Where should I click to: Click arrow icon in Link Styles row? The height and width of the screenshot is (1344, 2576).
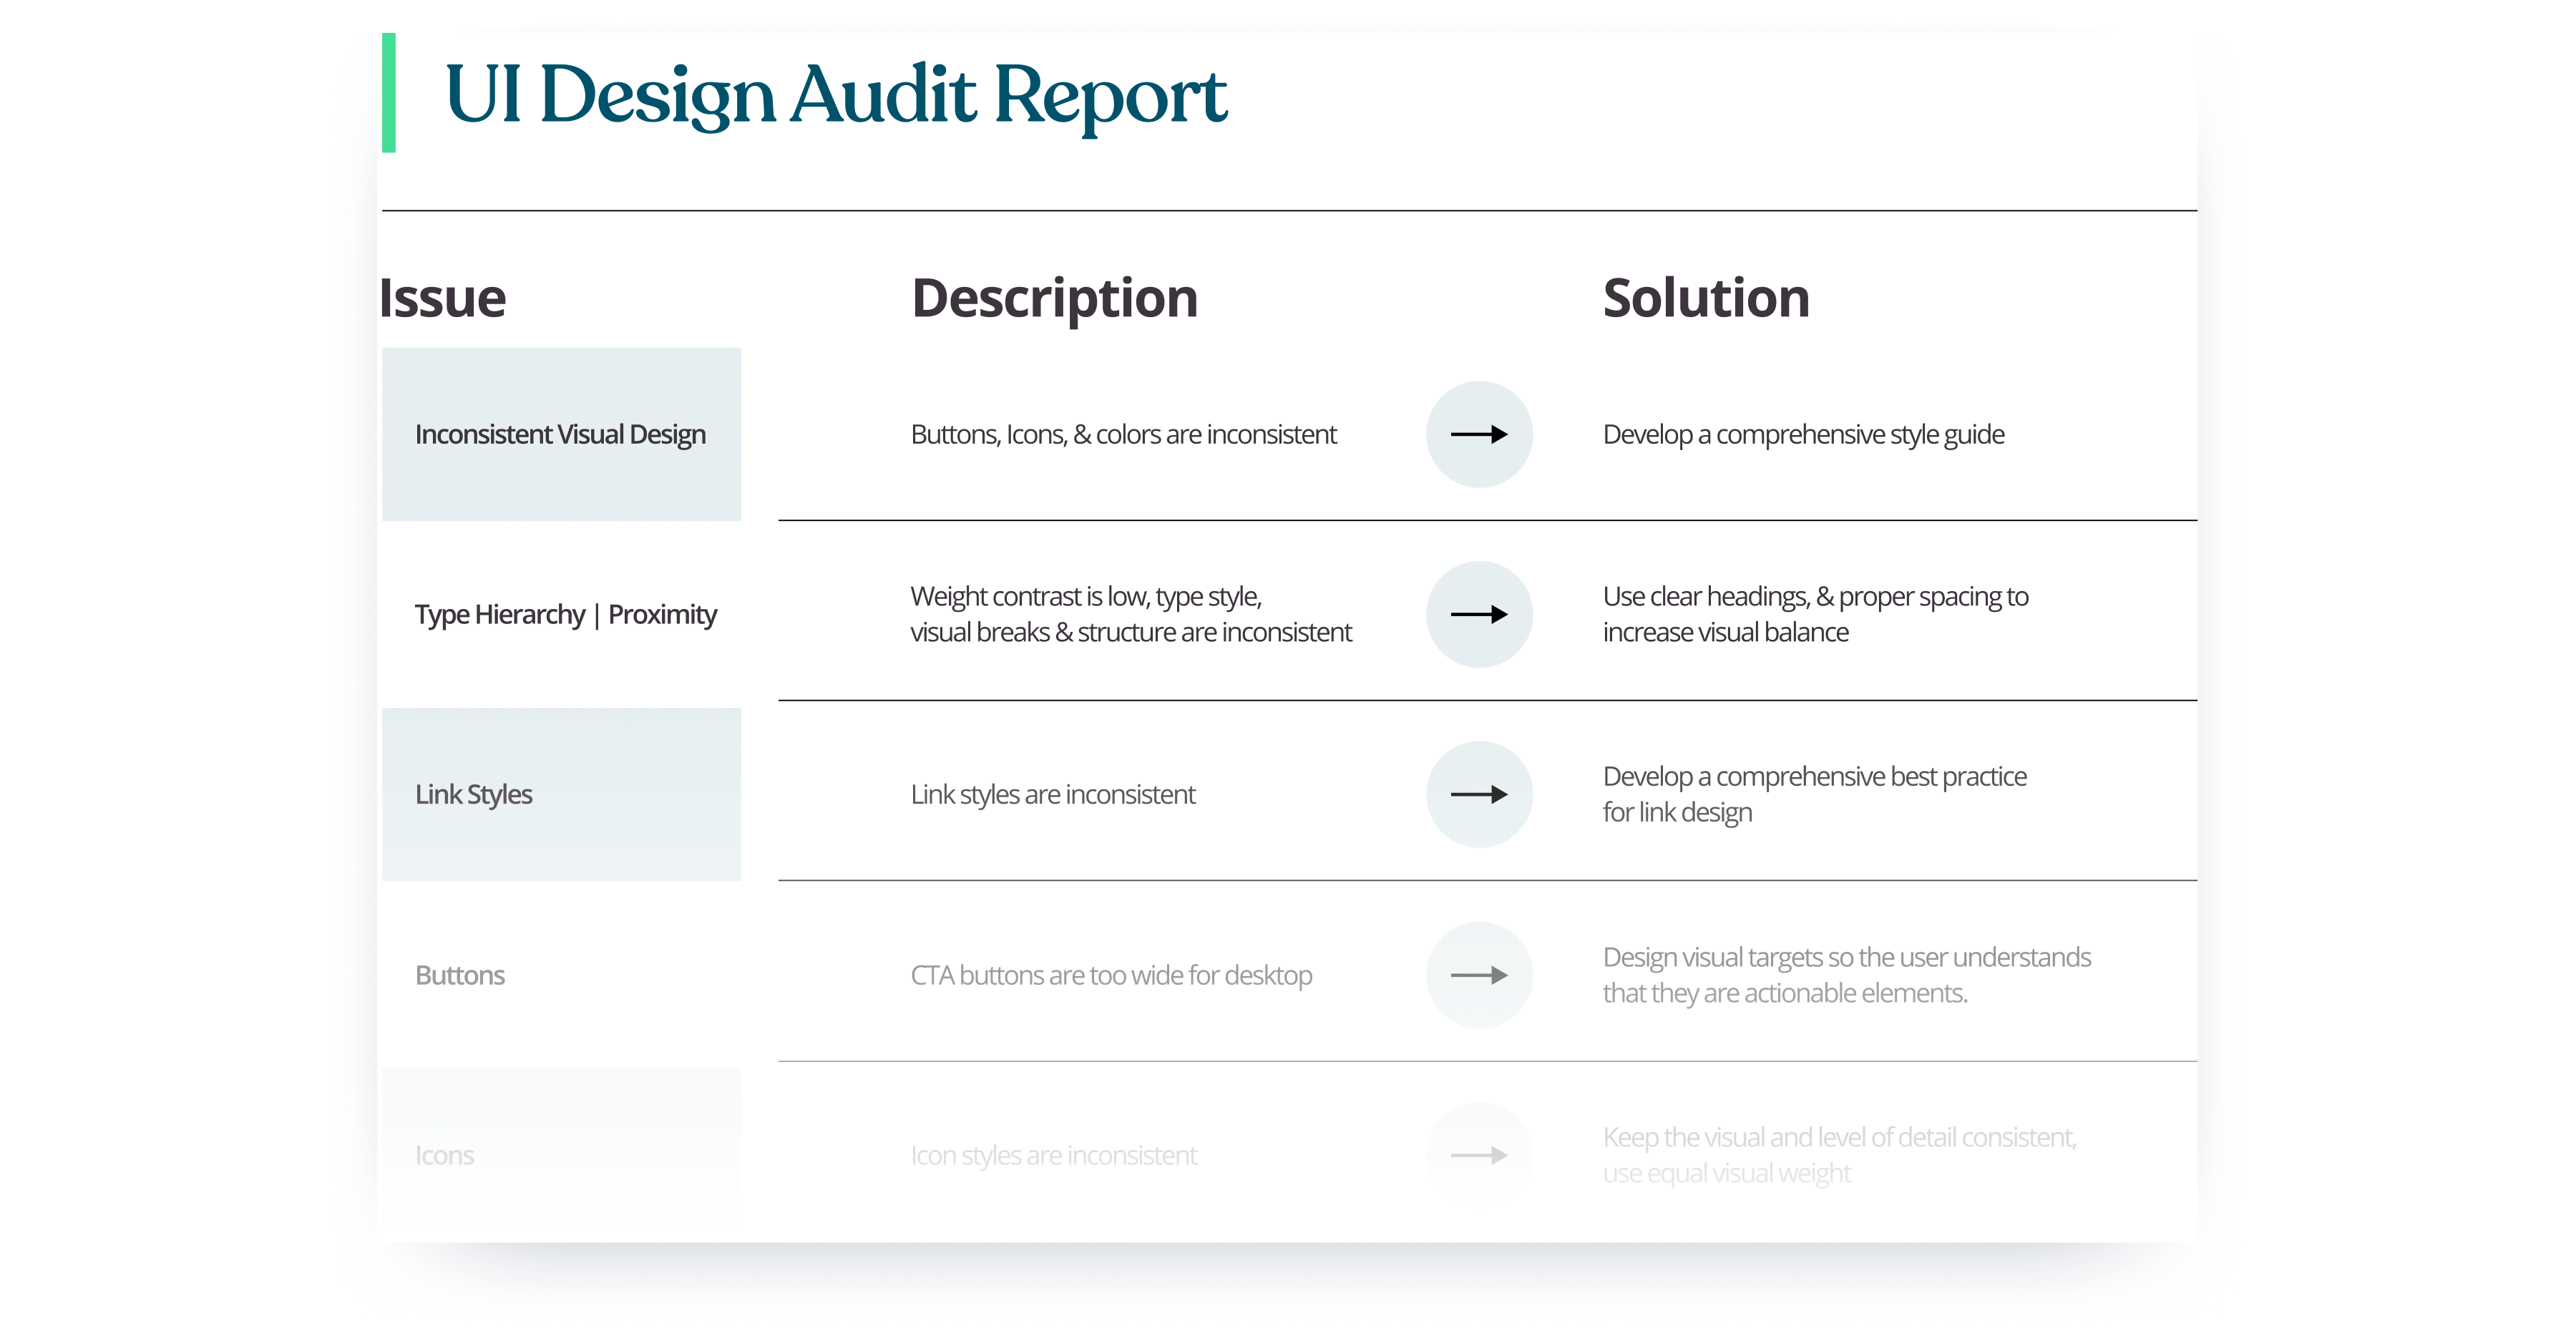coord(1479,794)
